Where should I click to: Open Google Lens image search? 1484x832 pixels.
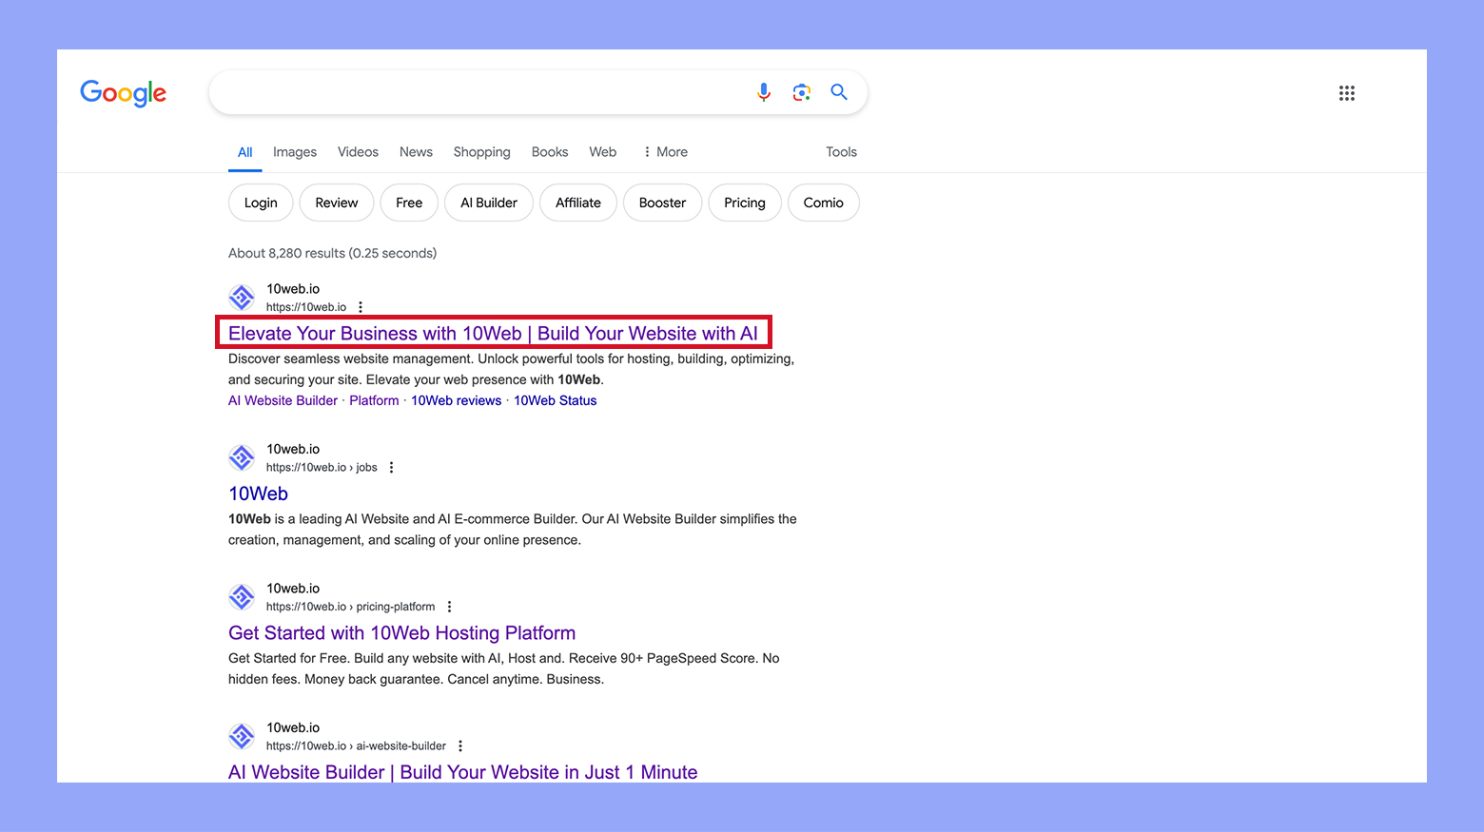801,91
